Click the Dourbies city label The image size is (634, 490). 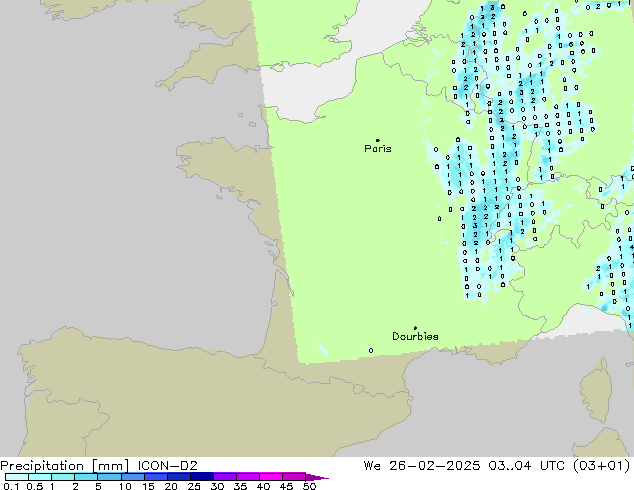[x=415, y=336]
